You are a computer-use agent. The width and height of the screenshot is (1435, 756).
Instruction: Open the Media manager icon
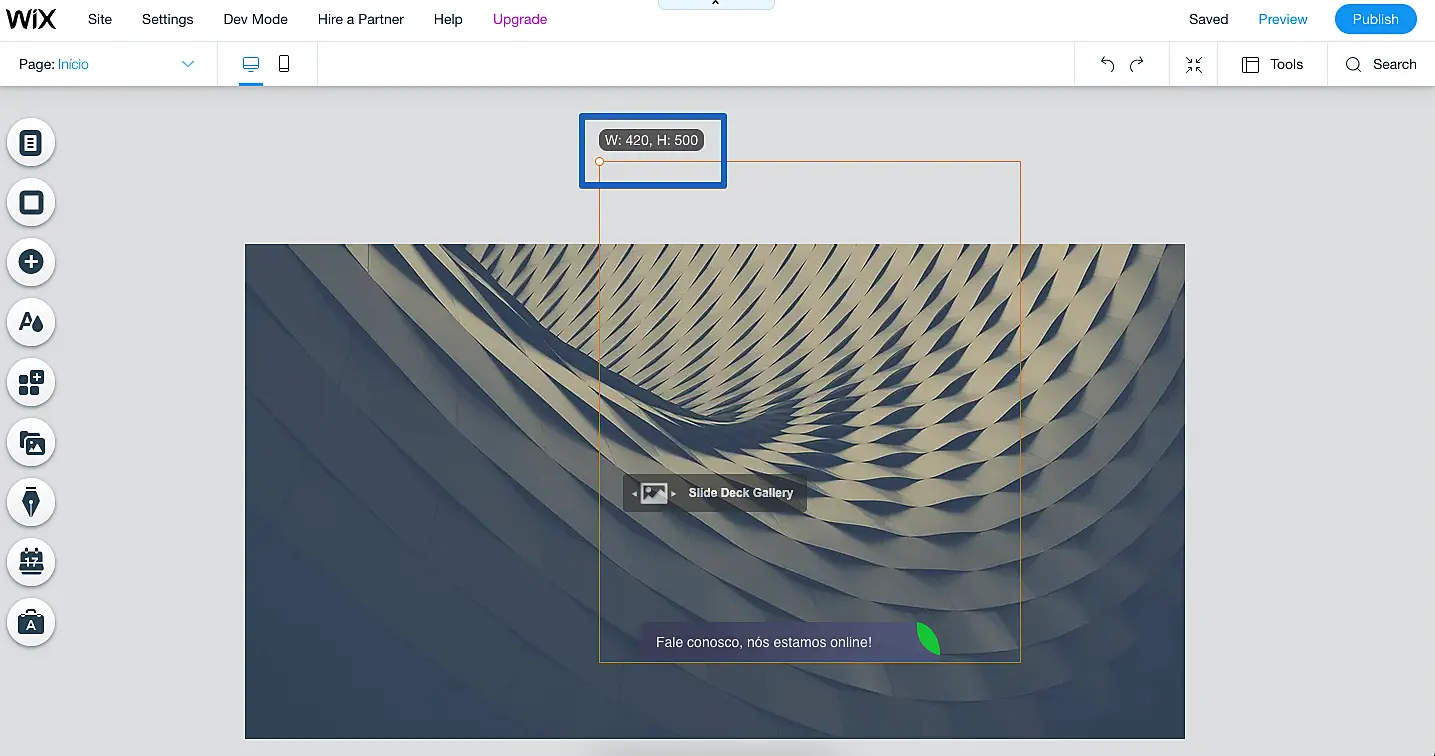coord(31,442)
